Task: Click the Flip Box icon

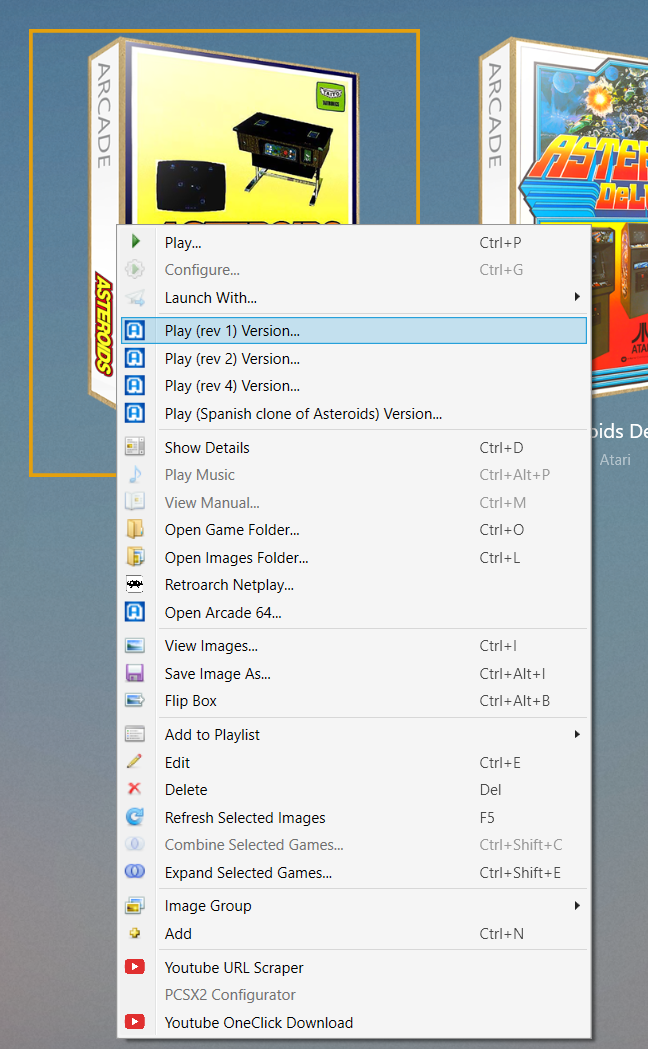Action: click(x=135, y=700)
